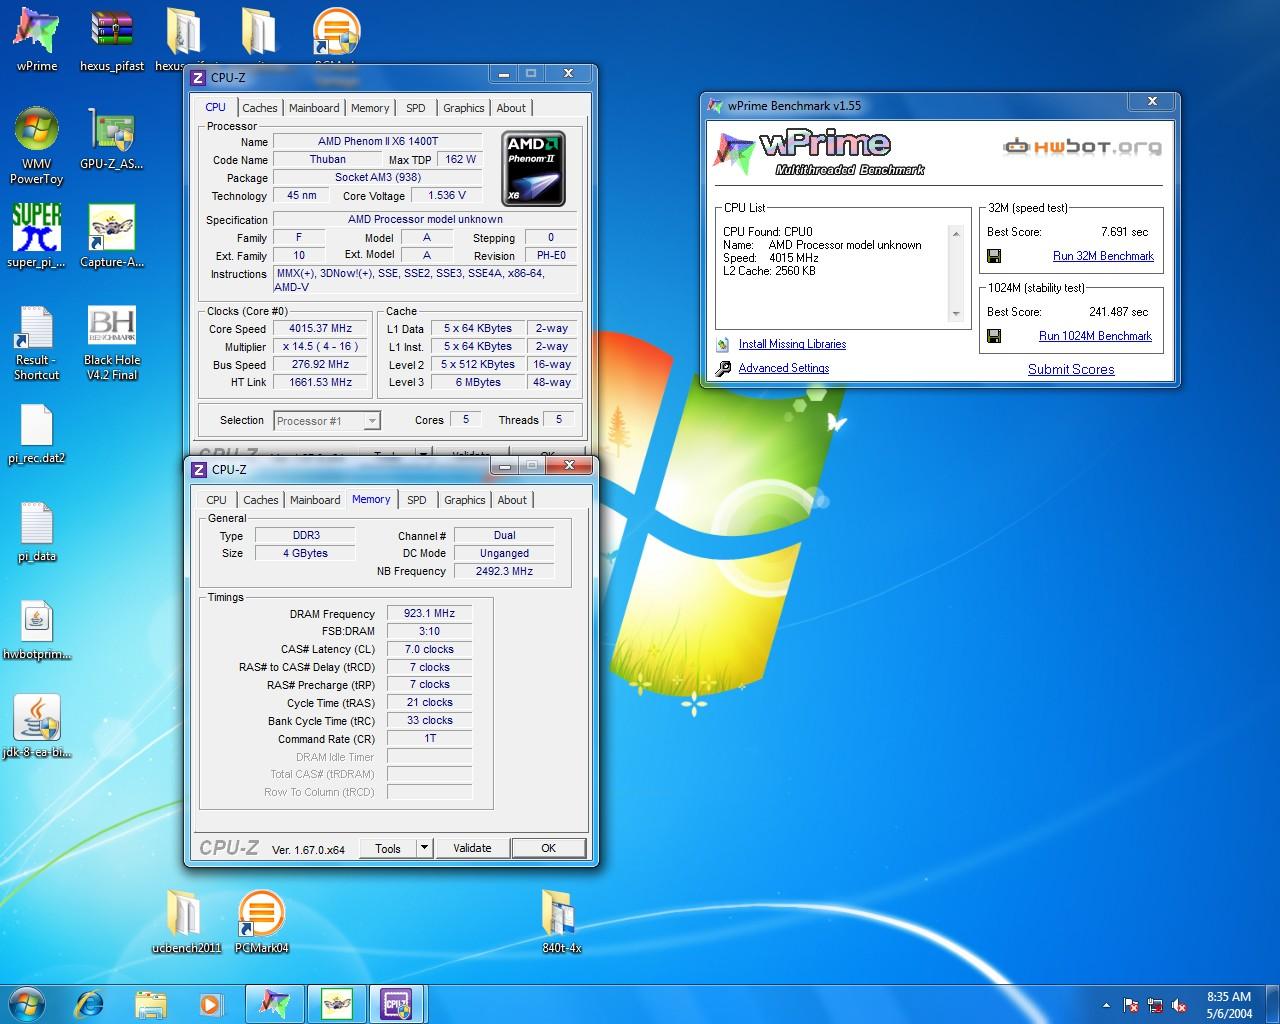1280x1024 pixels.
Task: Open the Windows Start menu
Action: coord(26,1004)
